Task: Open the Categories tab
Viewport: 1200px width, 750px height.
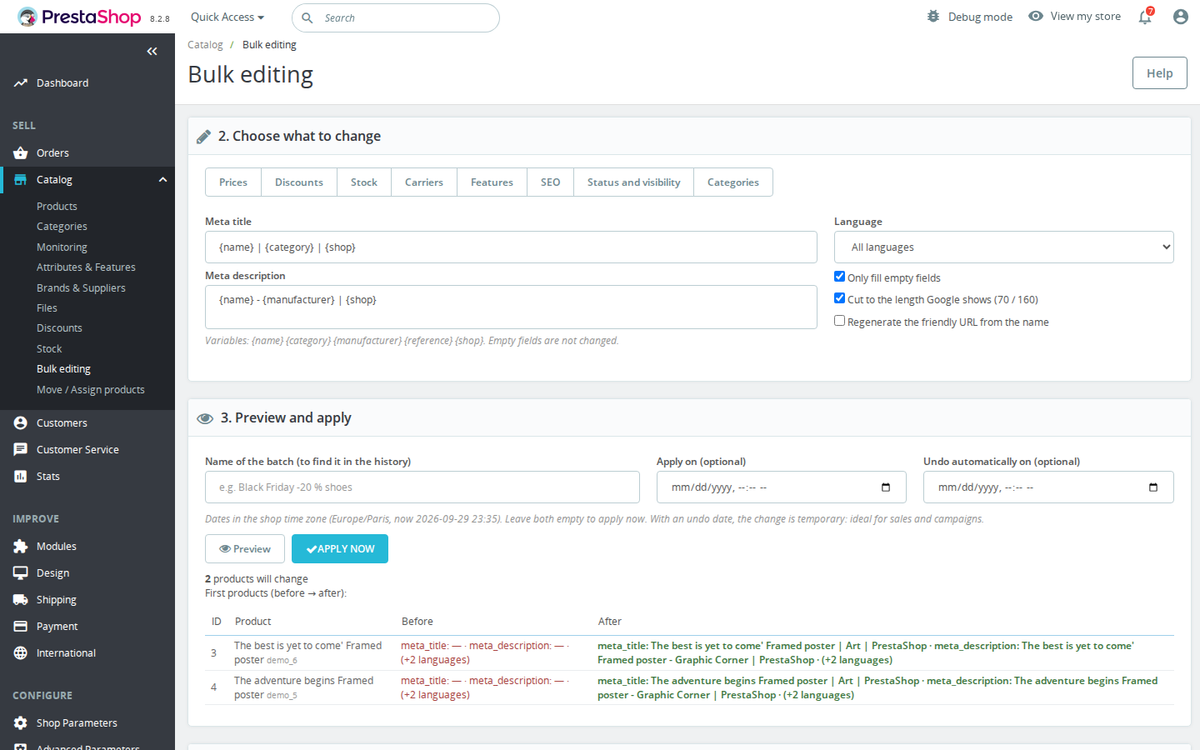Action: 733,182
